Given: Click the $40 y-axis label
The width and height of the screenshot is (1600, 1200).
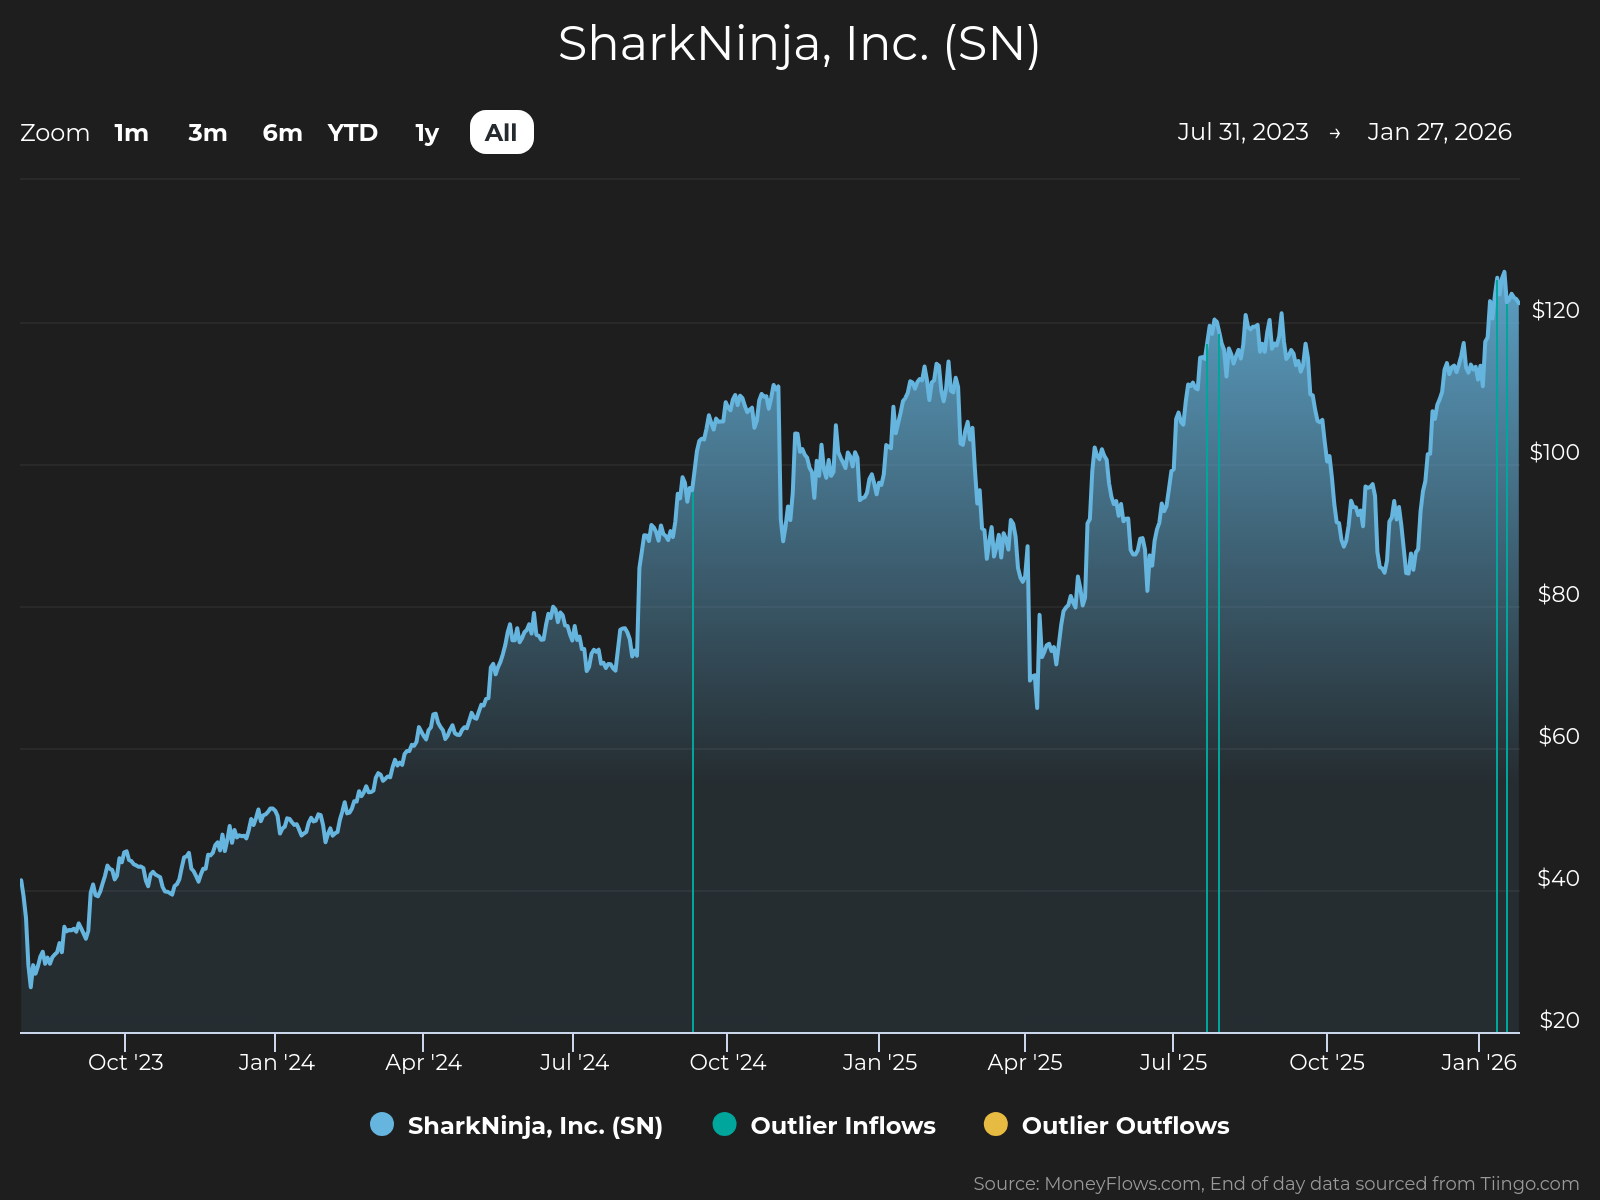Looking at the screenshot, I should tap(1559, 879).
